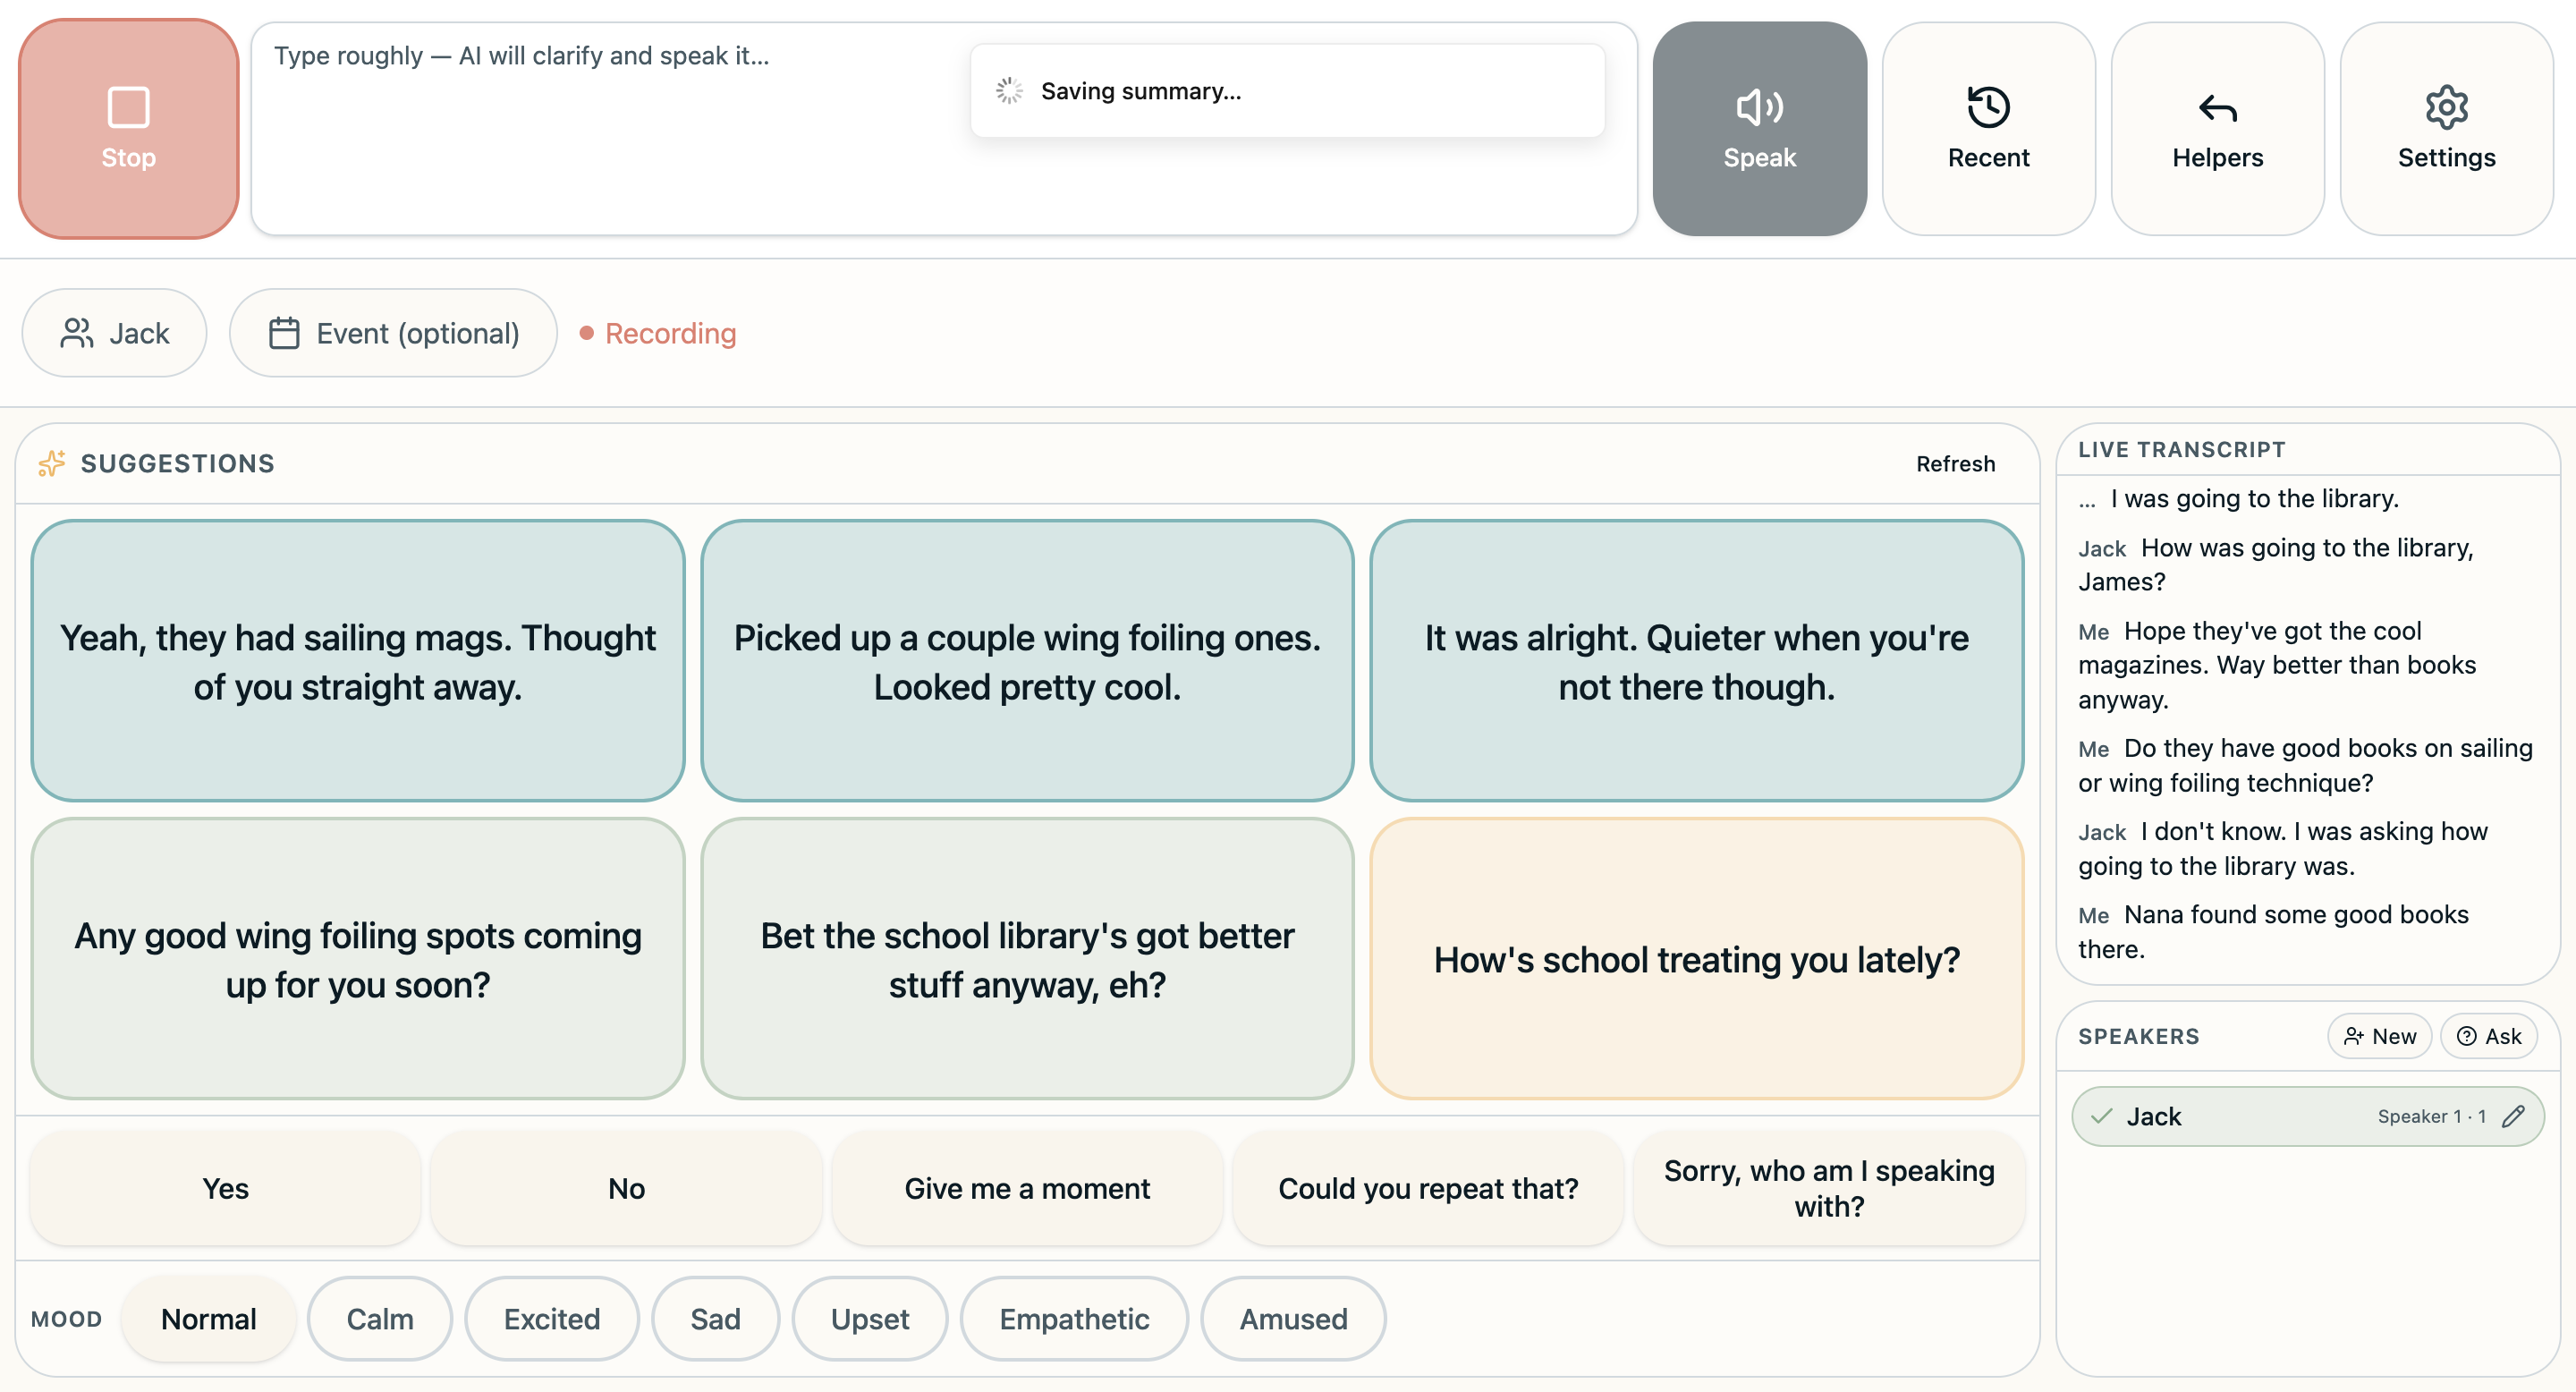Choose 'Yeah, they had sailing mags' suggestion
Screen dimensions: 2576x1392
(358, 661)
